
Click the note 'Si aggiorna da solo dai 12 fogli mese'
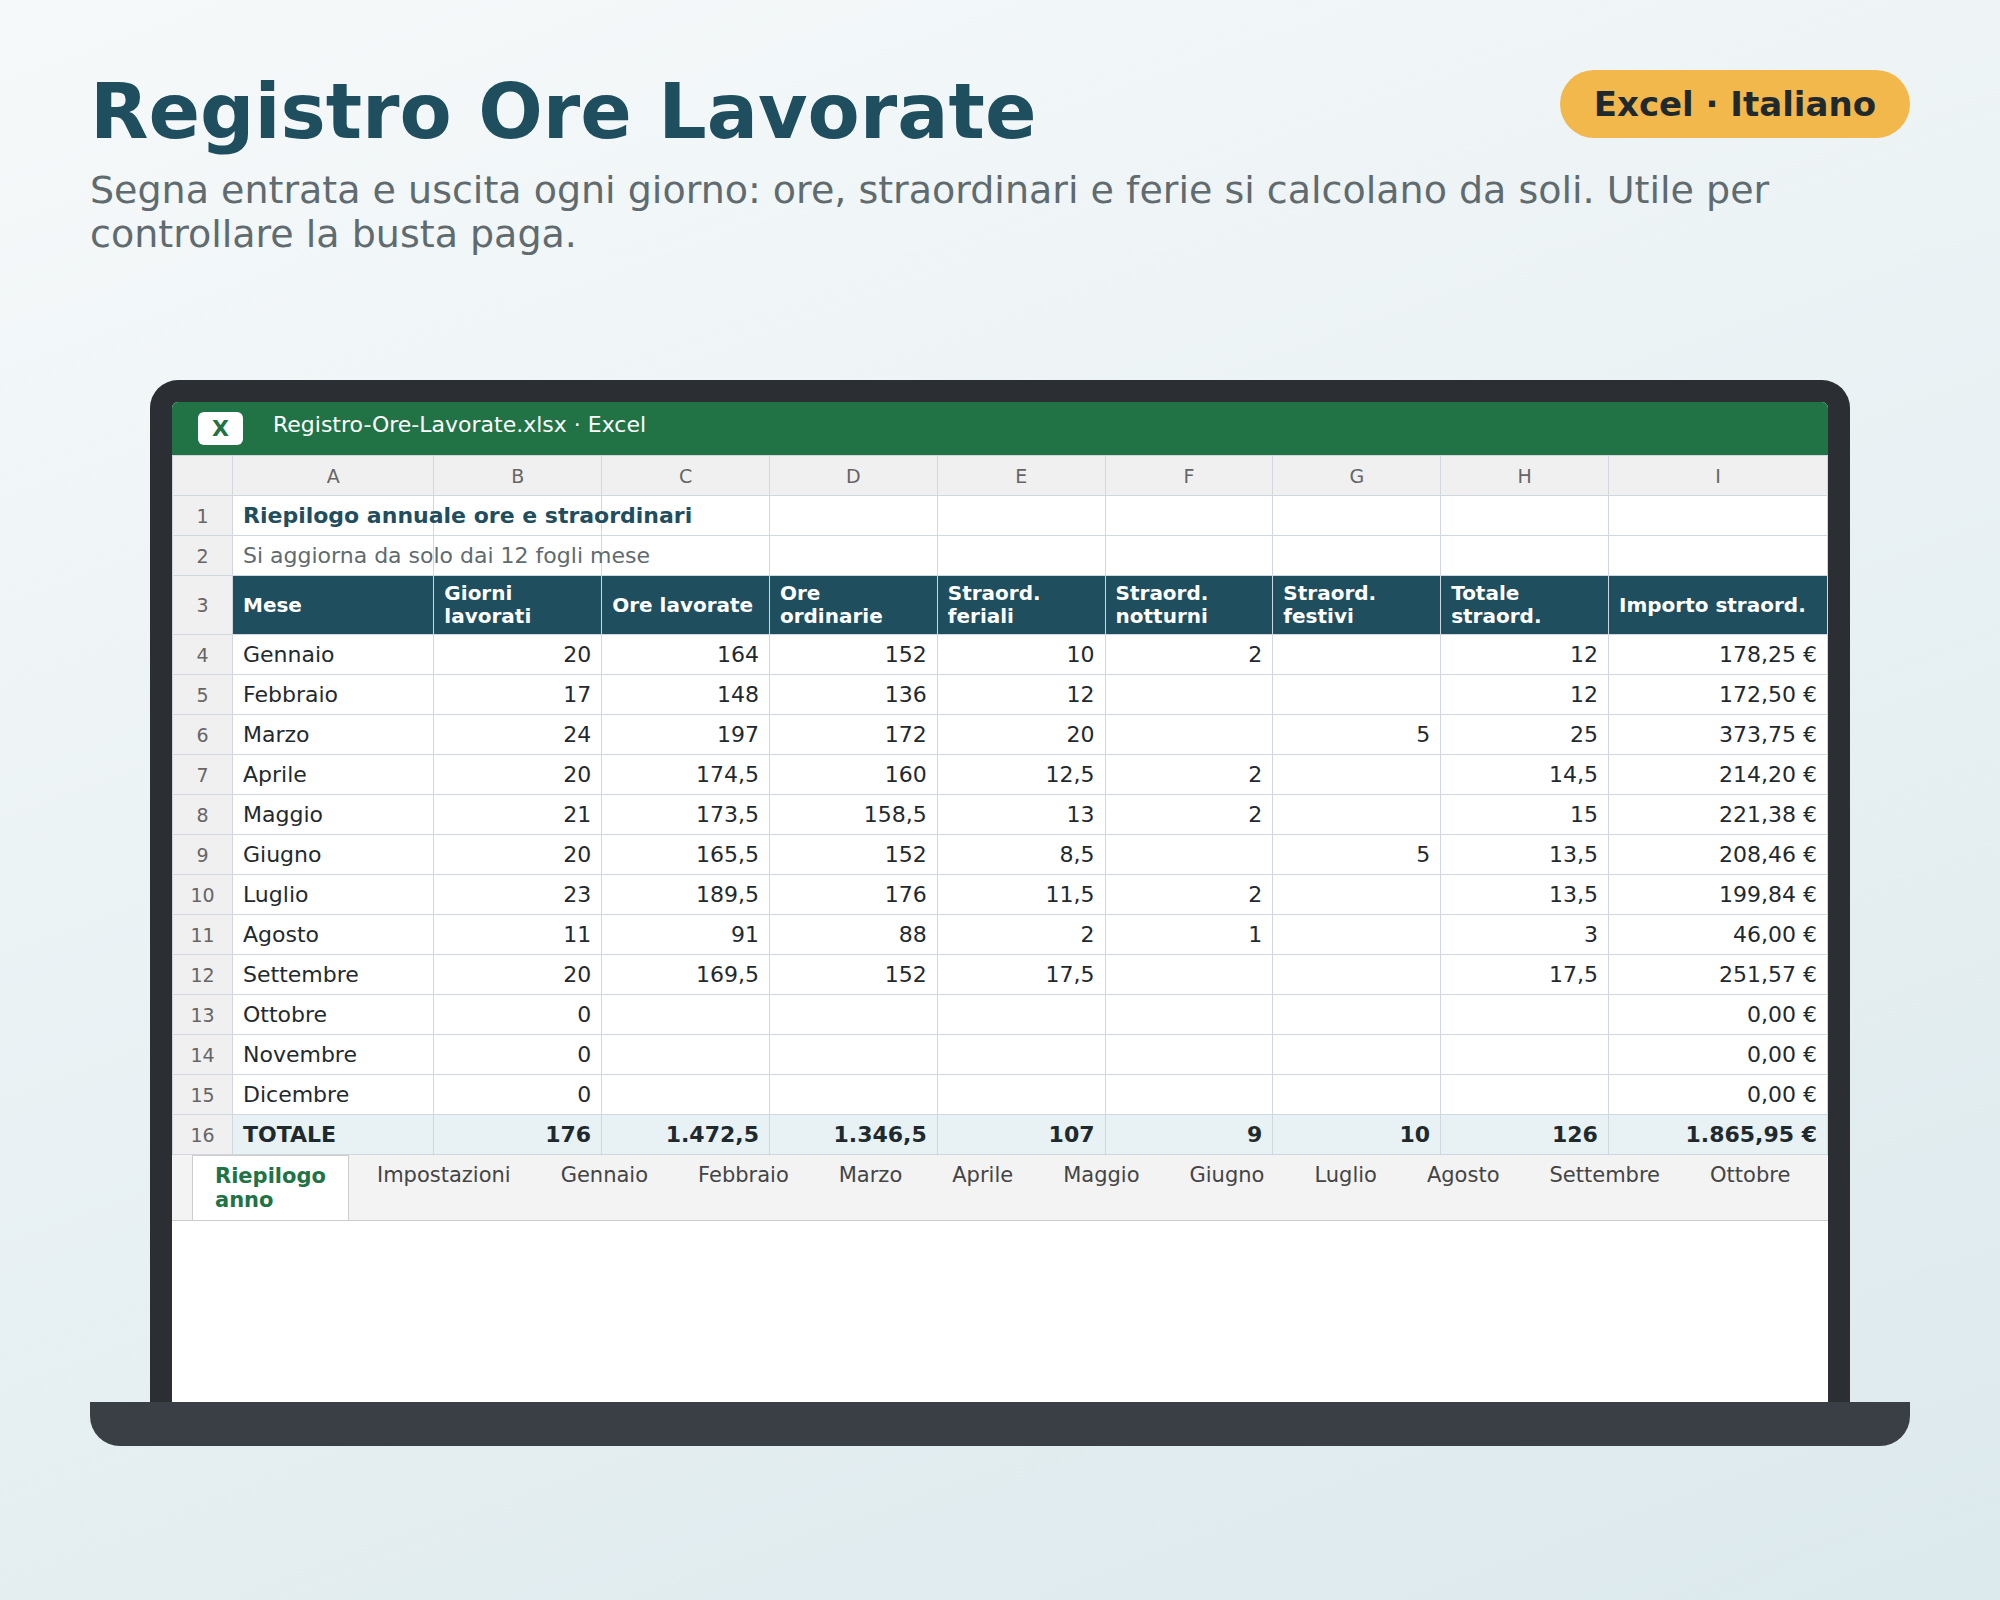(x=446, y=556)
